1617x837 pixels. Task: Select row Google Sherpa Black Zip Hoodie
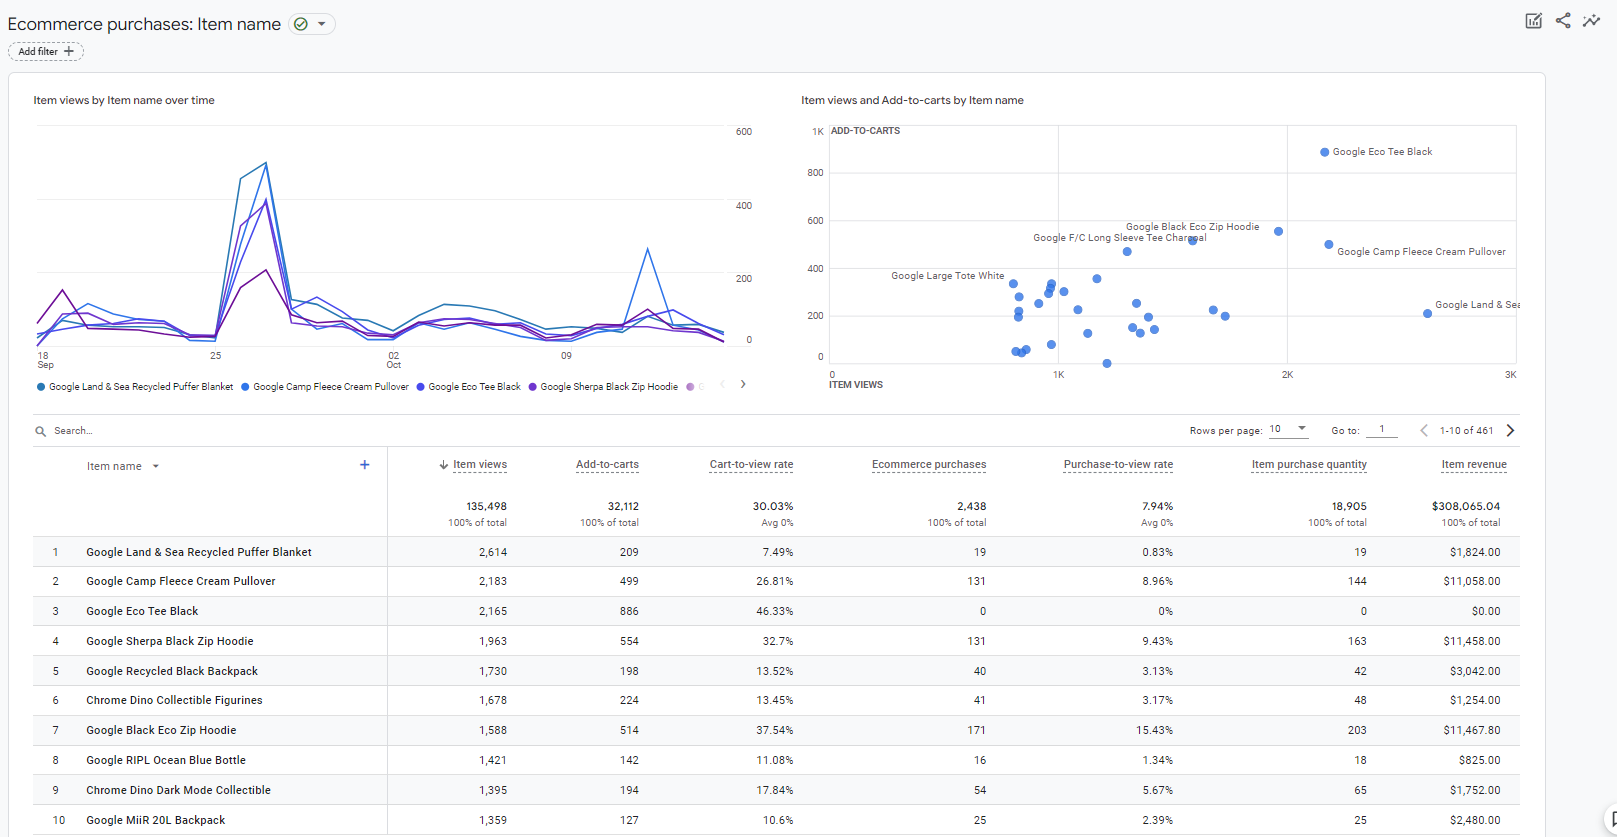(776, 641)
